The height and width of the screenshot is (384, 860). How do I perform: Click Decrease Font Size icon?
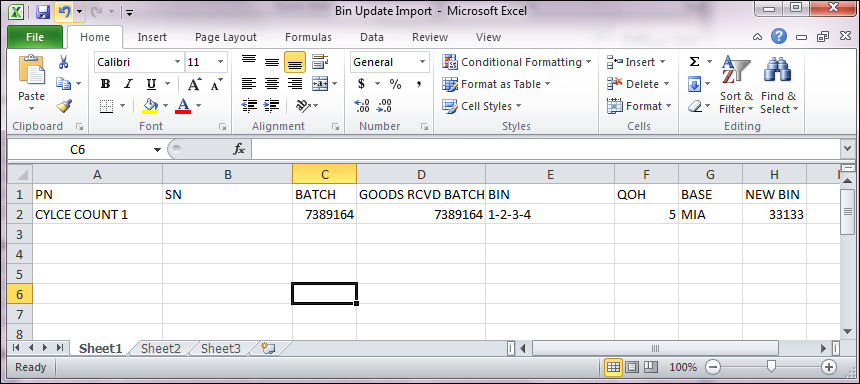pos(217,84)
